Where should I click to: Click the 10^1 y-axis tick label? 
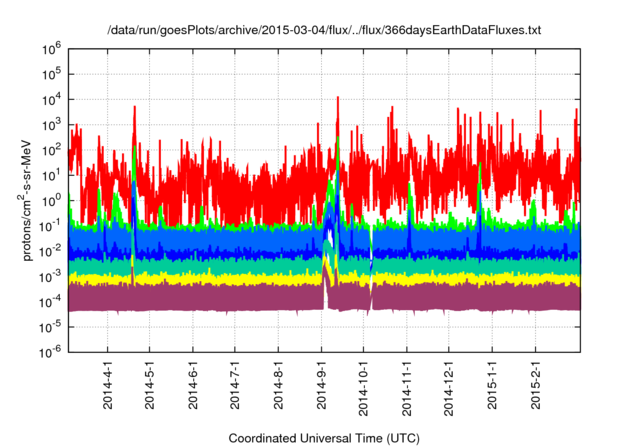click(x=51, y=176)
